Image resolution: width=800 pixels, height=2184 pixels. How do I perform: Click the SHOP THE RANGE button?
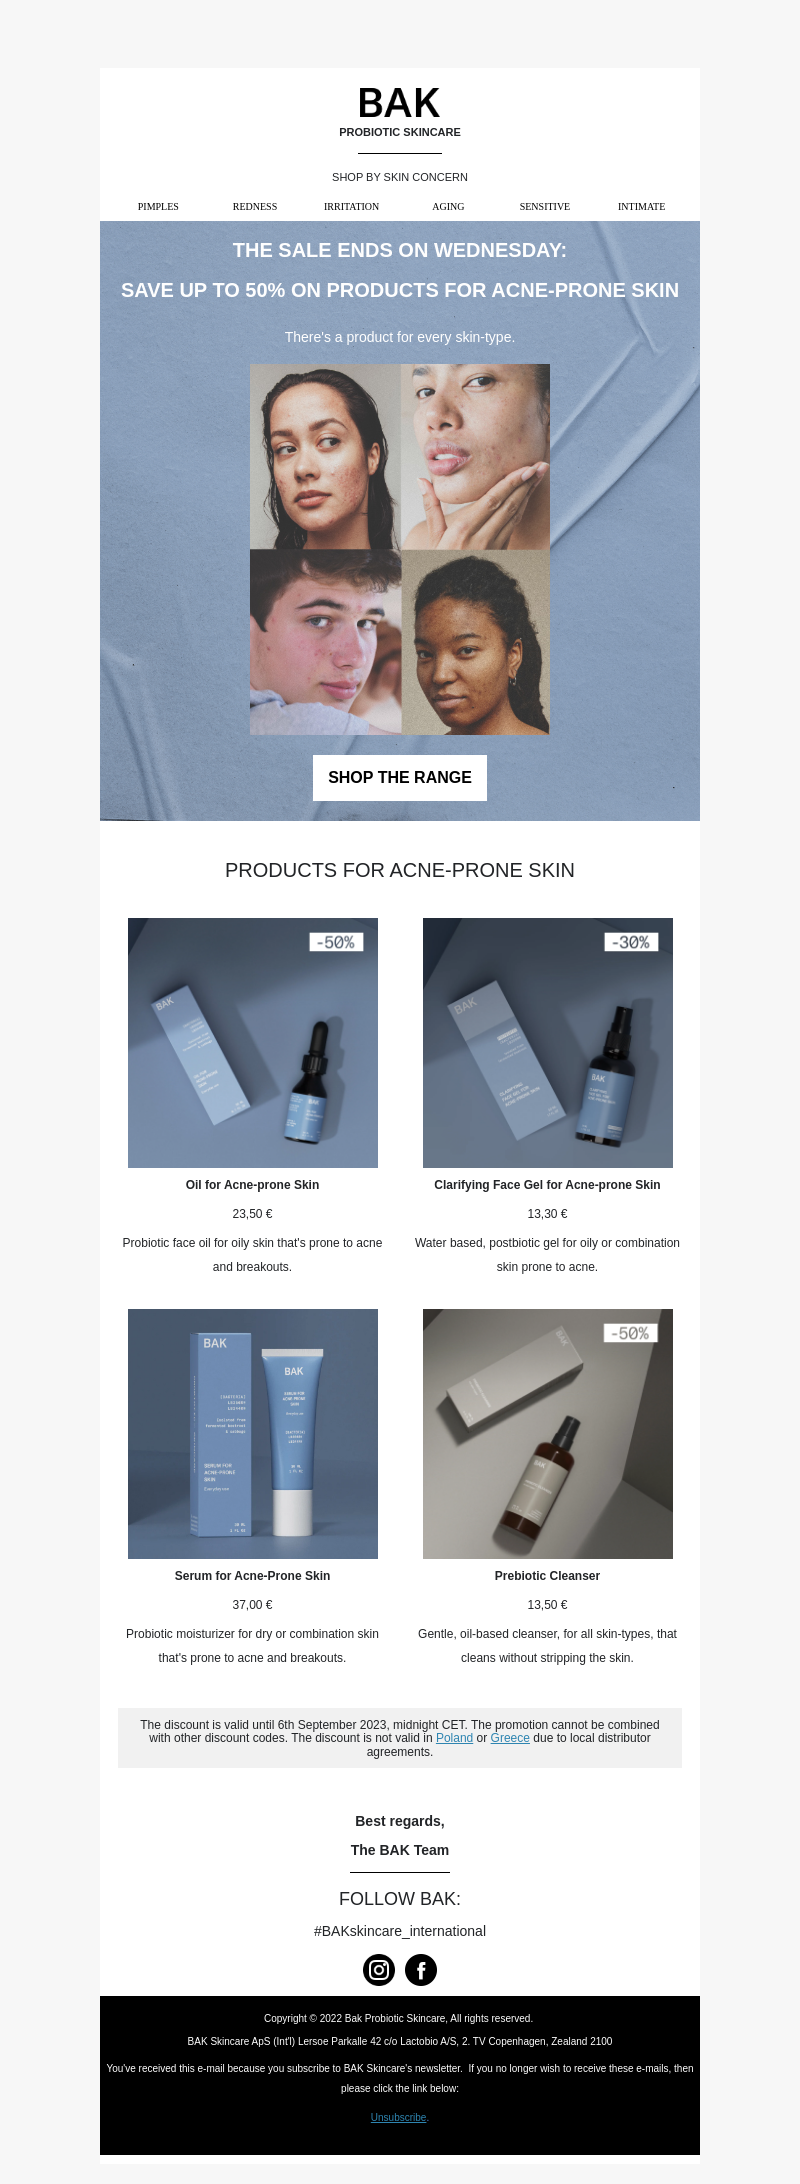(x=400, y=777)
